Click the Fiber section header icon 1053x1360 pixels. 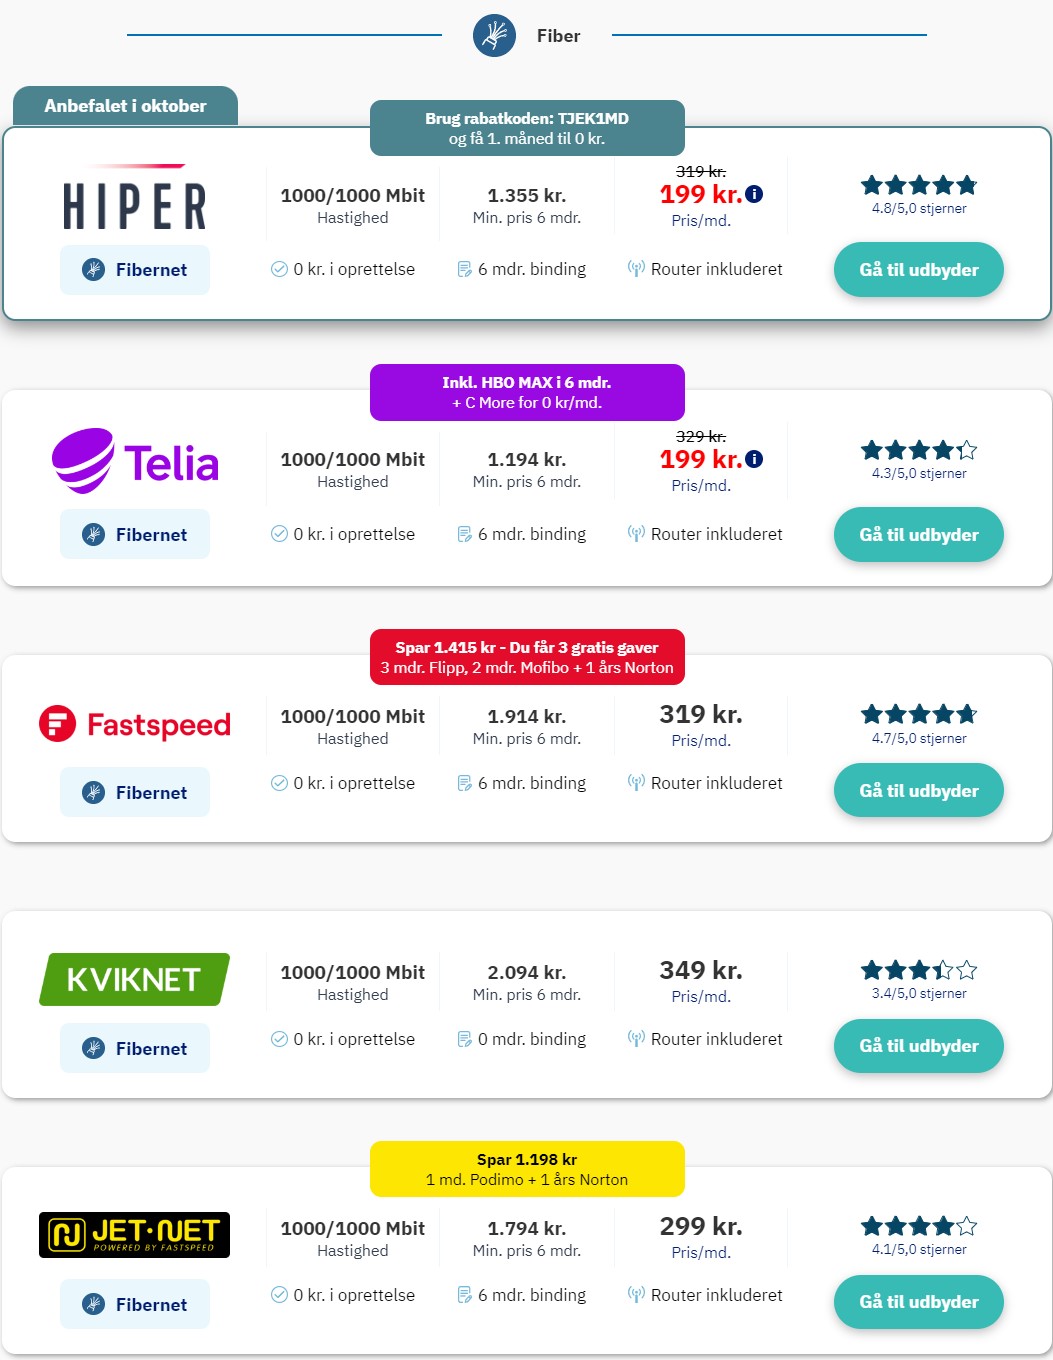(x=494, y=36)
